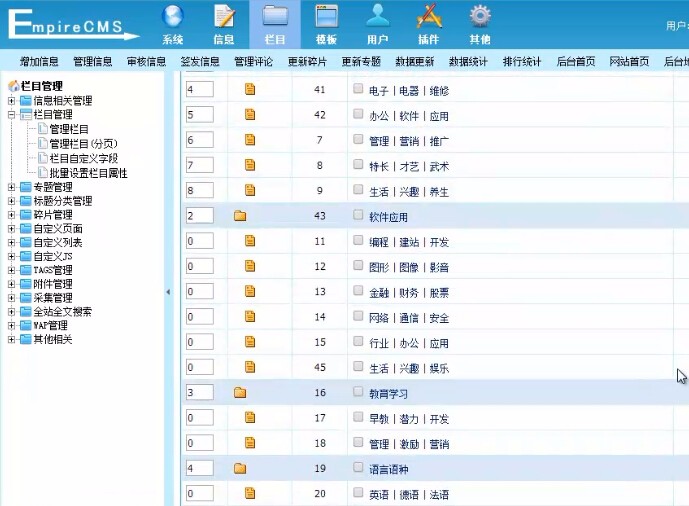Click file icon in row 生活|兴趣|养生
This screenshot has height=506, width=689.
click(x=250, y=190)
